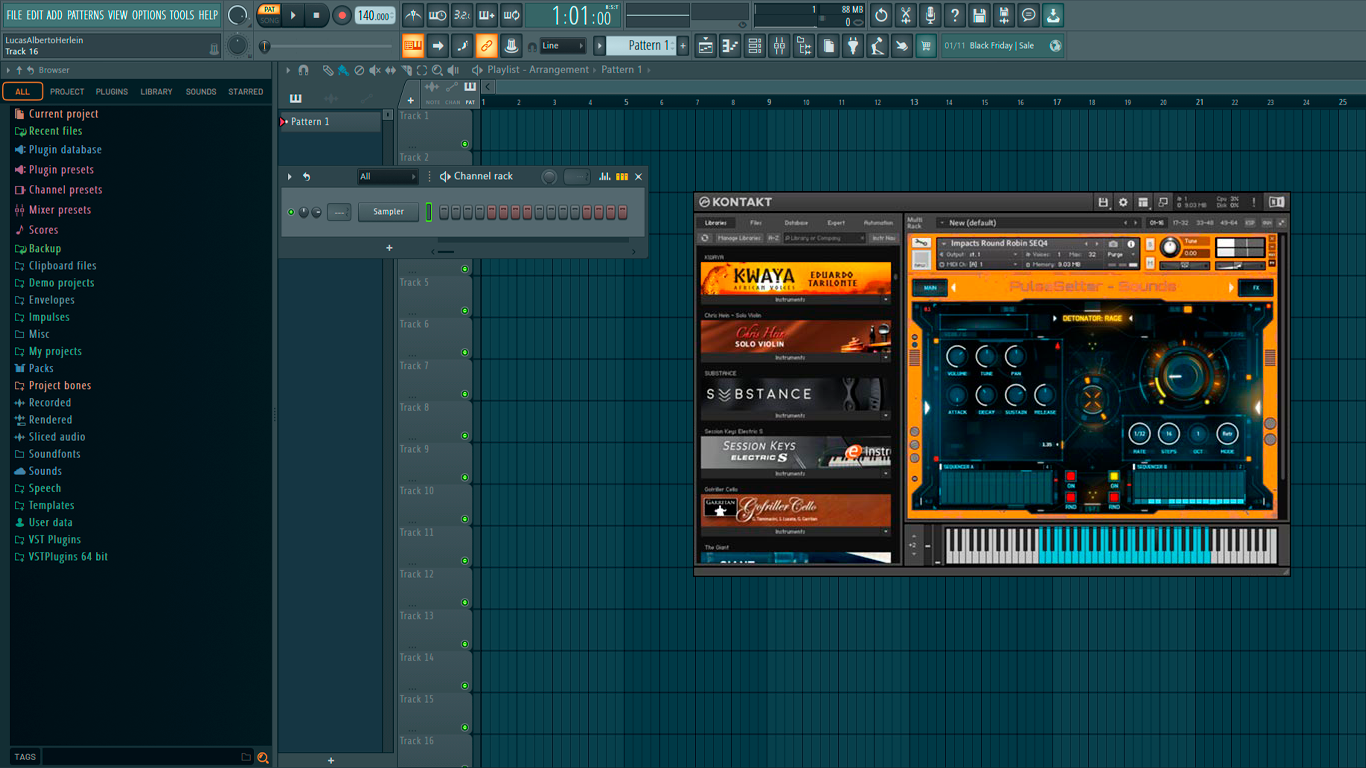Screen dimensions: 1366x768
Task: Toggle PAT/SONG mode switch
Action: point(269,15)
